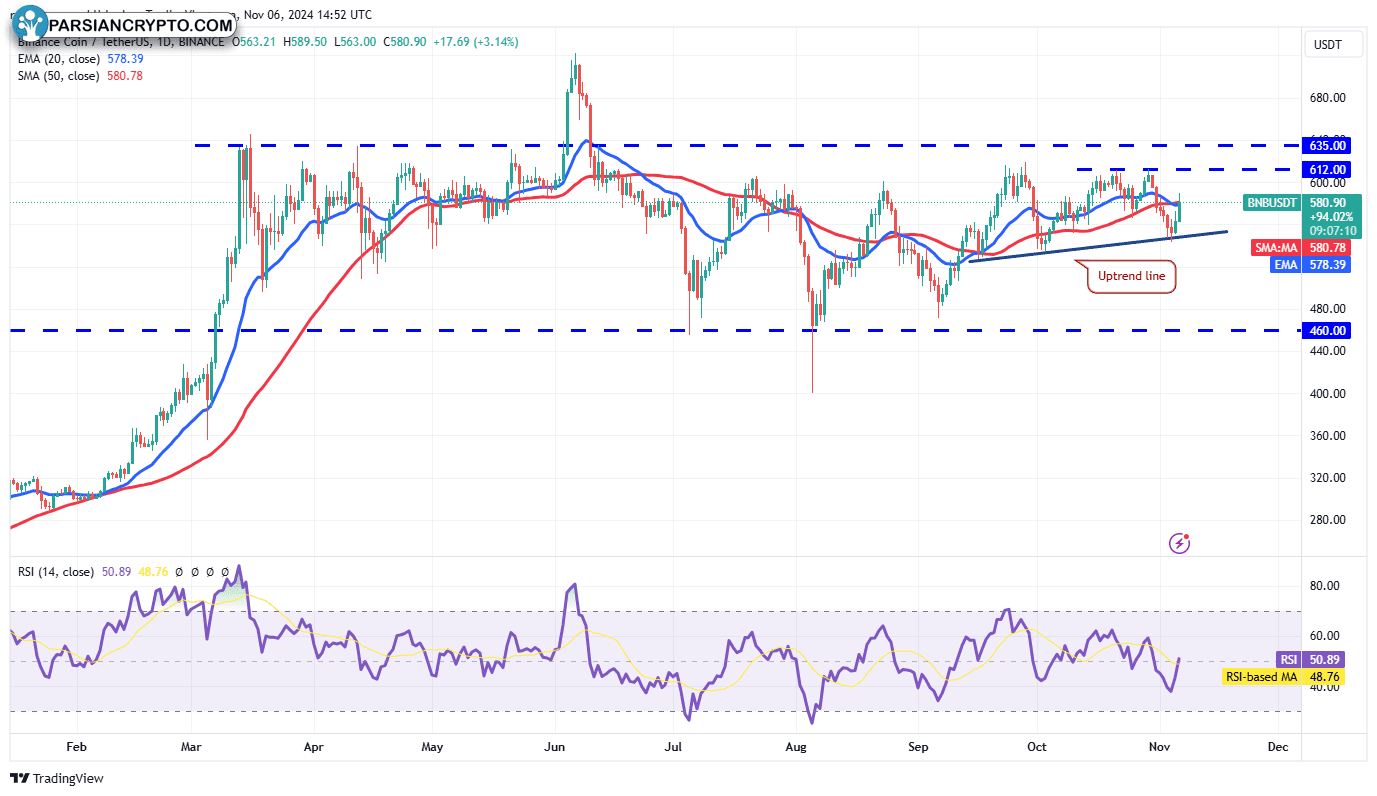Click the 320.00 tick on the price axis
1377x796 pixels.
pyautogui.click(x=1328, y=478)
